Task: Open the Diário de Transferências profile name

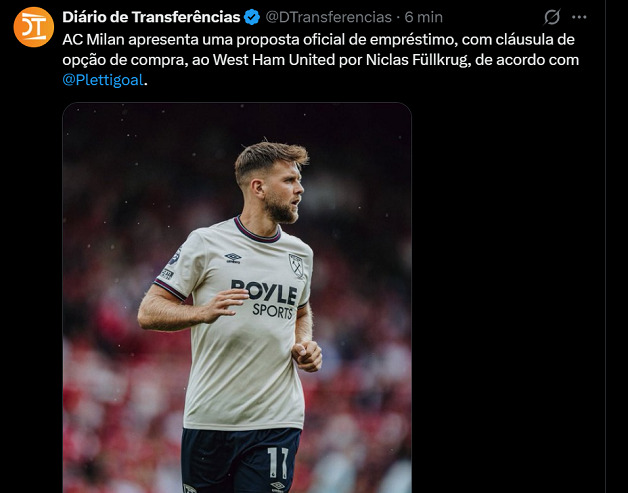Action: [151, 17]
